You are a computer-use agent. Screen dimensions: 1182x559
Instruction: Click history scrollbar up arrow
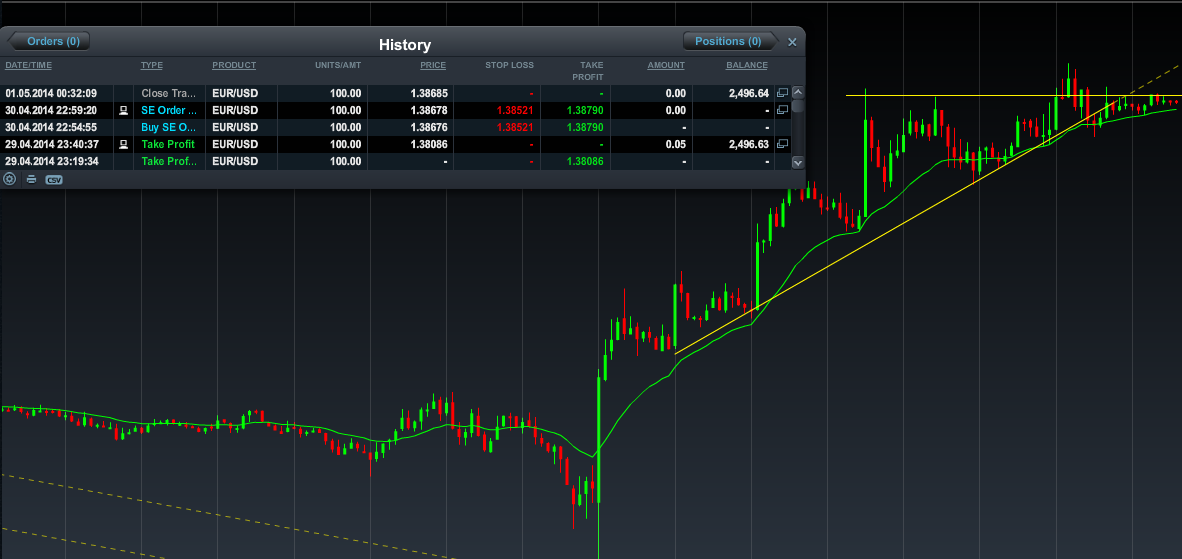coord(798,93)
